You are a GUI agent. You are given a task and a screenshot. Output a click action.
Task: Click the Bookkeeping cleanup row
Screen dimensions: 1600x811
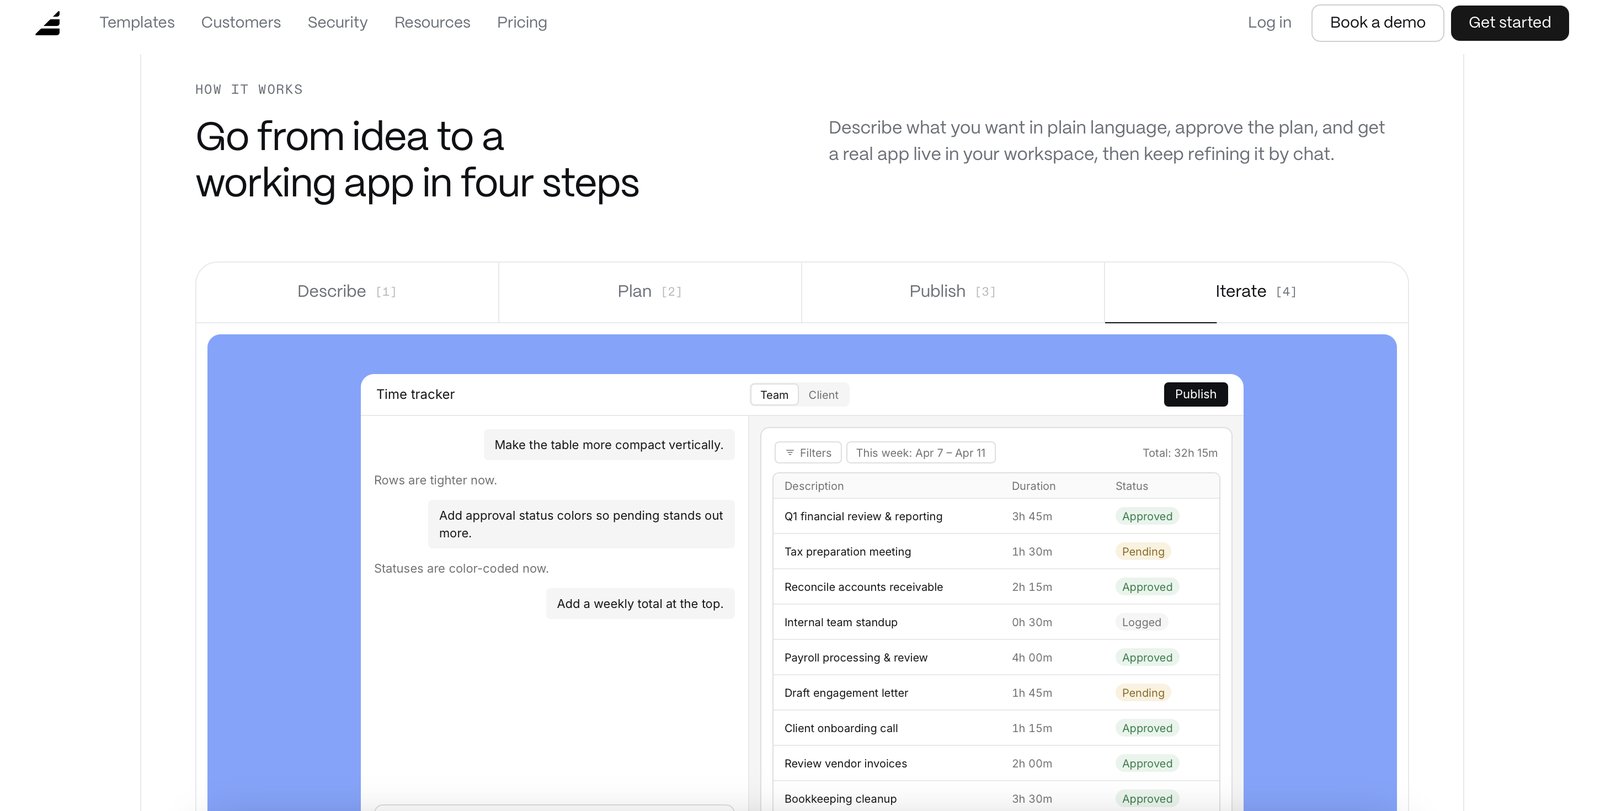pos(996,798)
